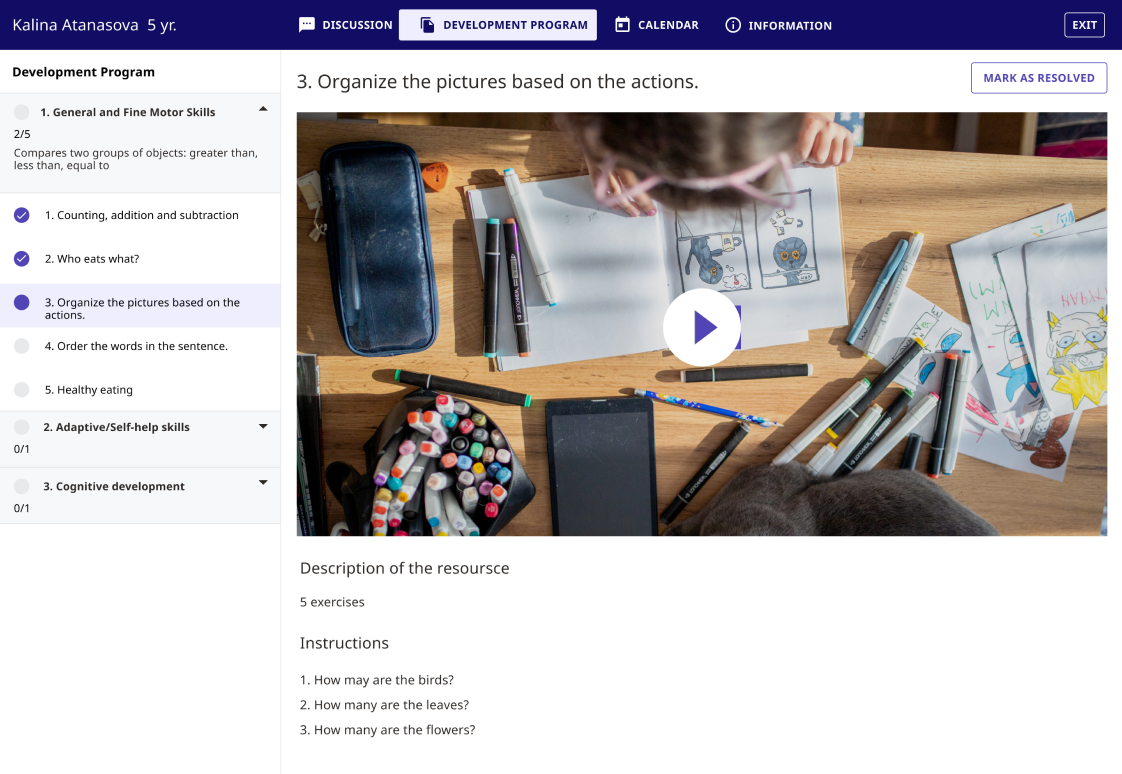Click status circle for Order the words

pyautogui.click(x=21, y=346)
